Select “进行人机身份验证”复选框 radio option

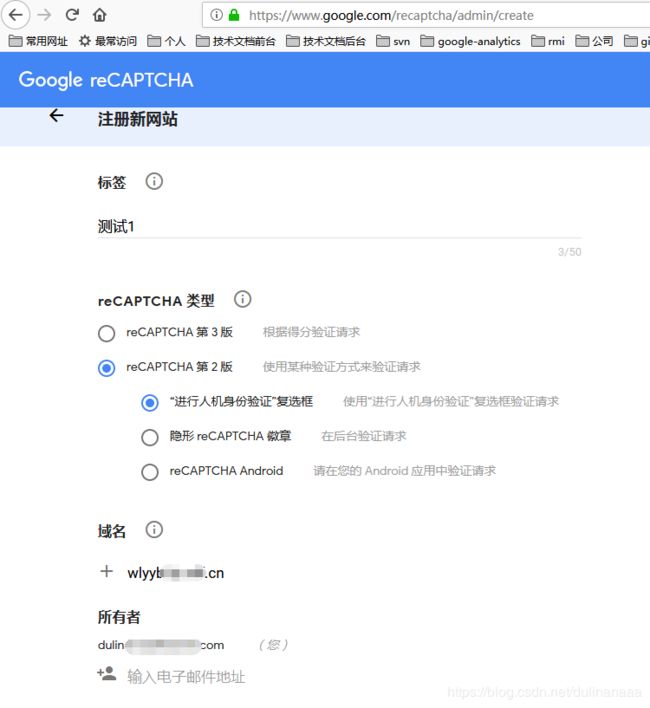[150, 402]
